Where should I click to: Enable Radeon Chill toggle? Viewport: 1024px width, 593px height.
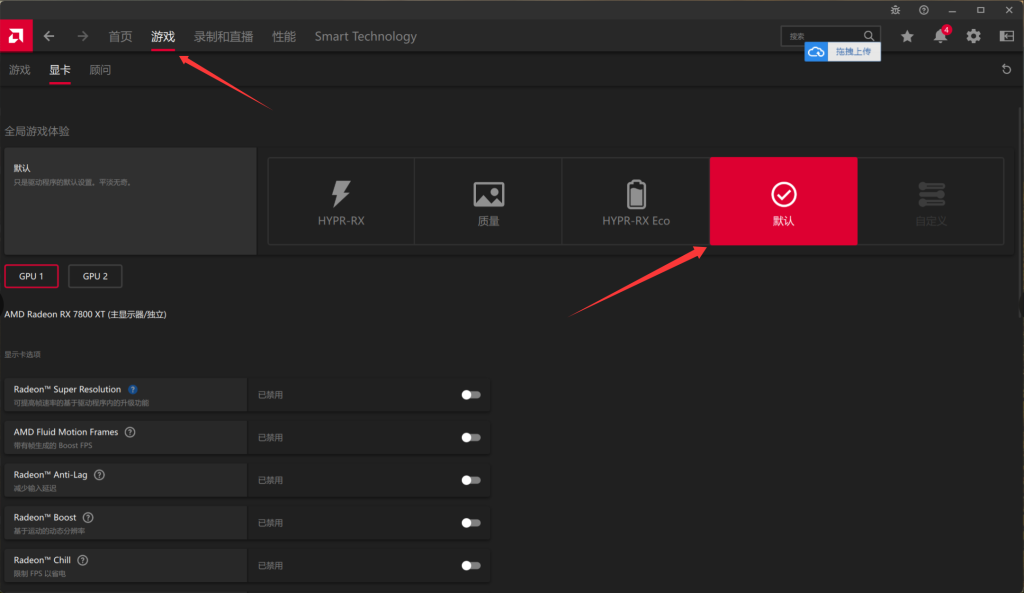[x=471, y=566]
